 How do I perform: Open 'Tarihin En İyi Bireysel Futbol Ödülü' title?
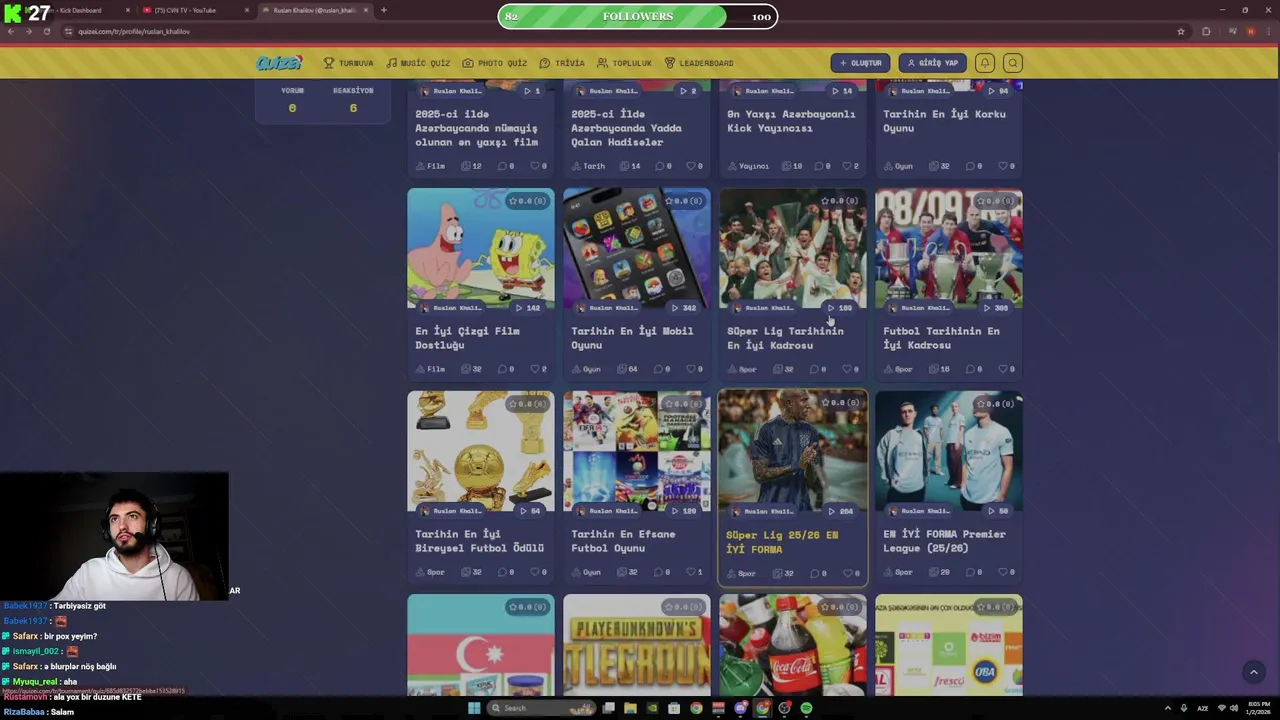[480, 541]
